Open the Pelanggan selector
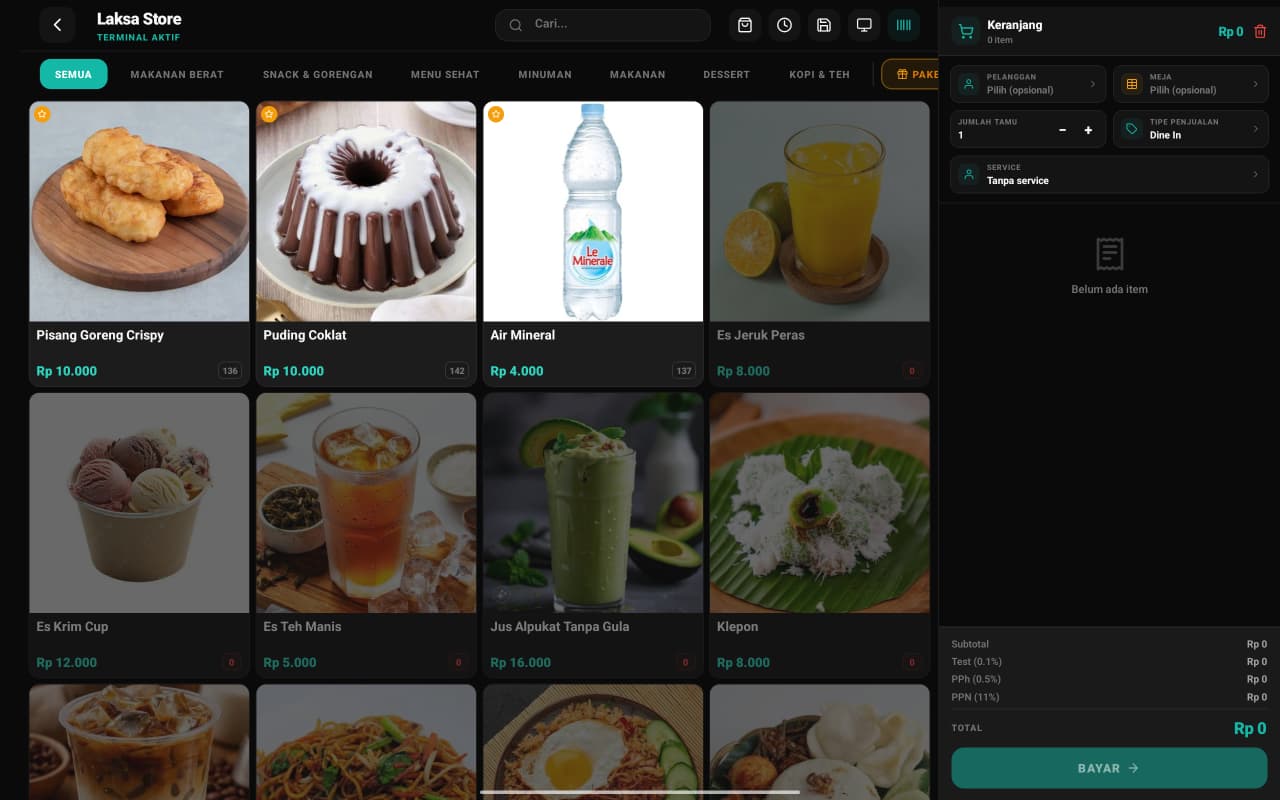Viewport: 1280px width, 800px height. [x=1028, y=84]
